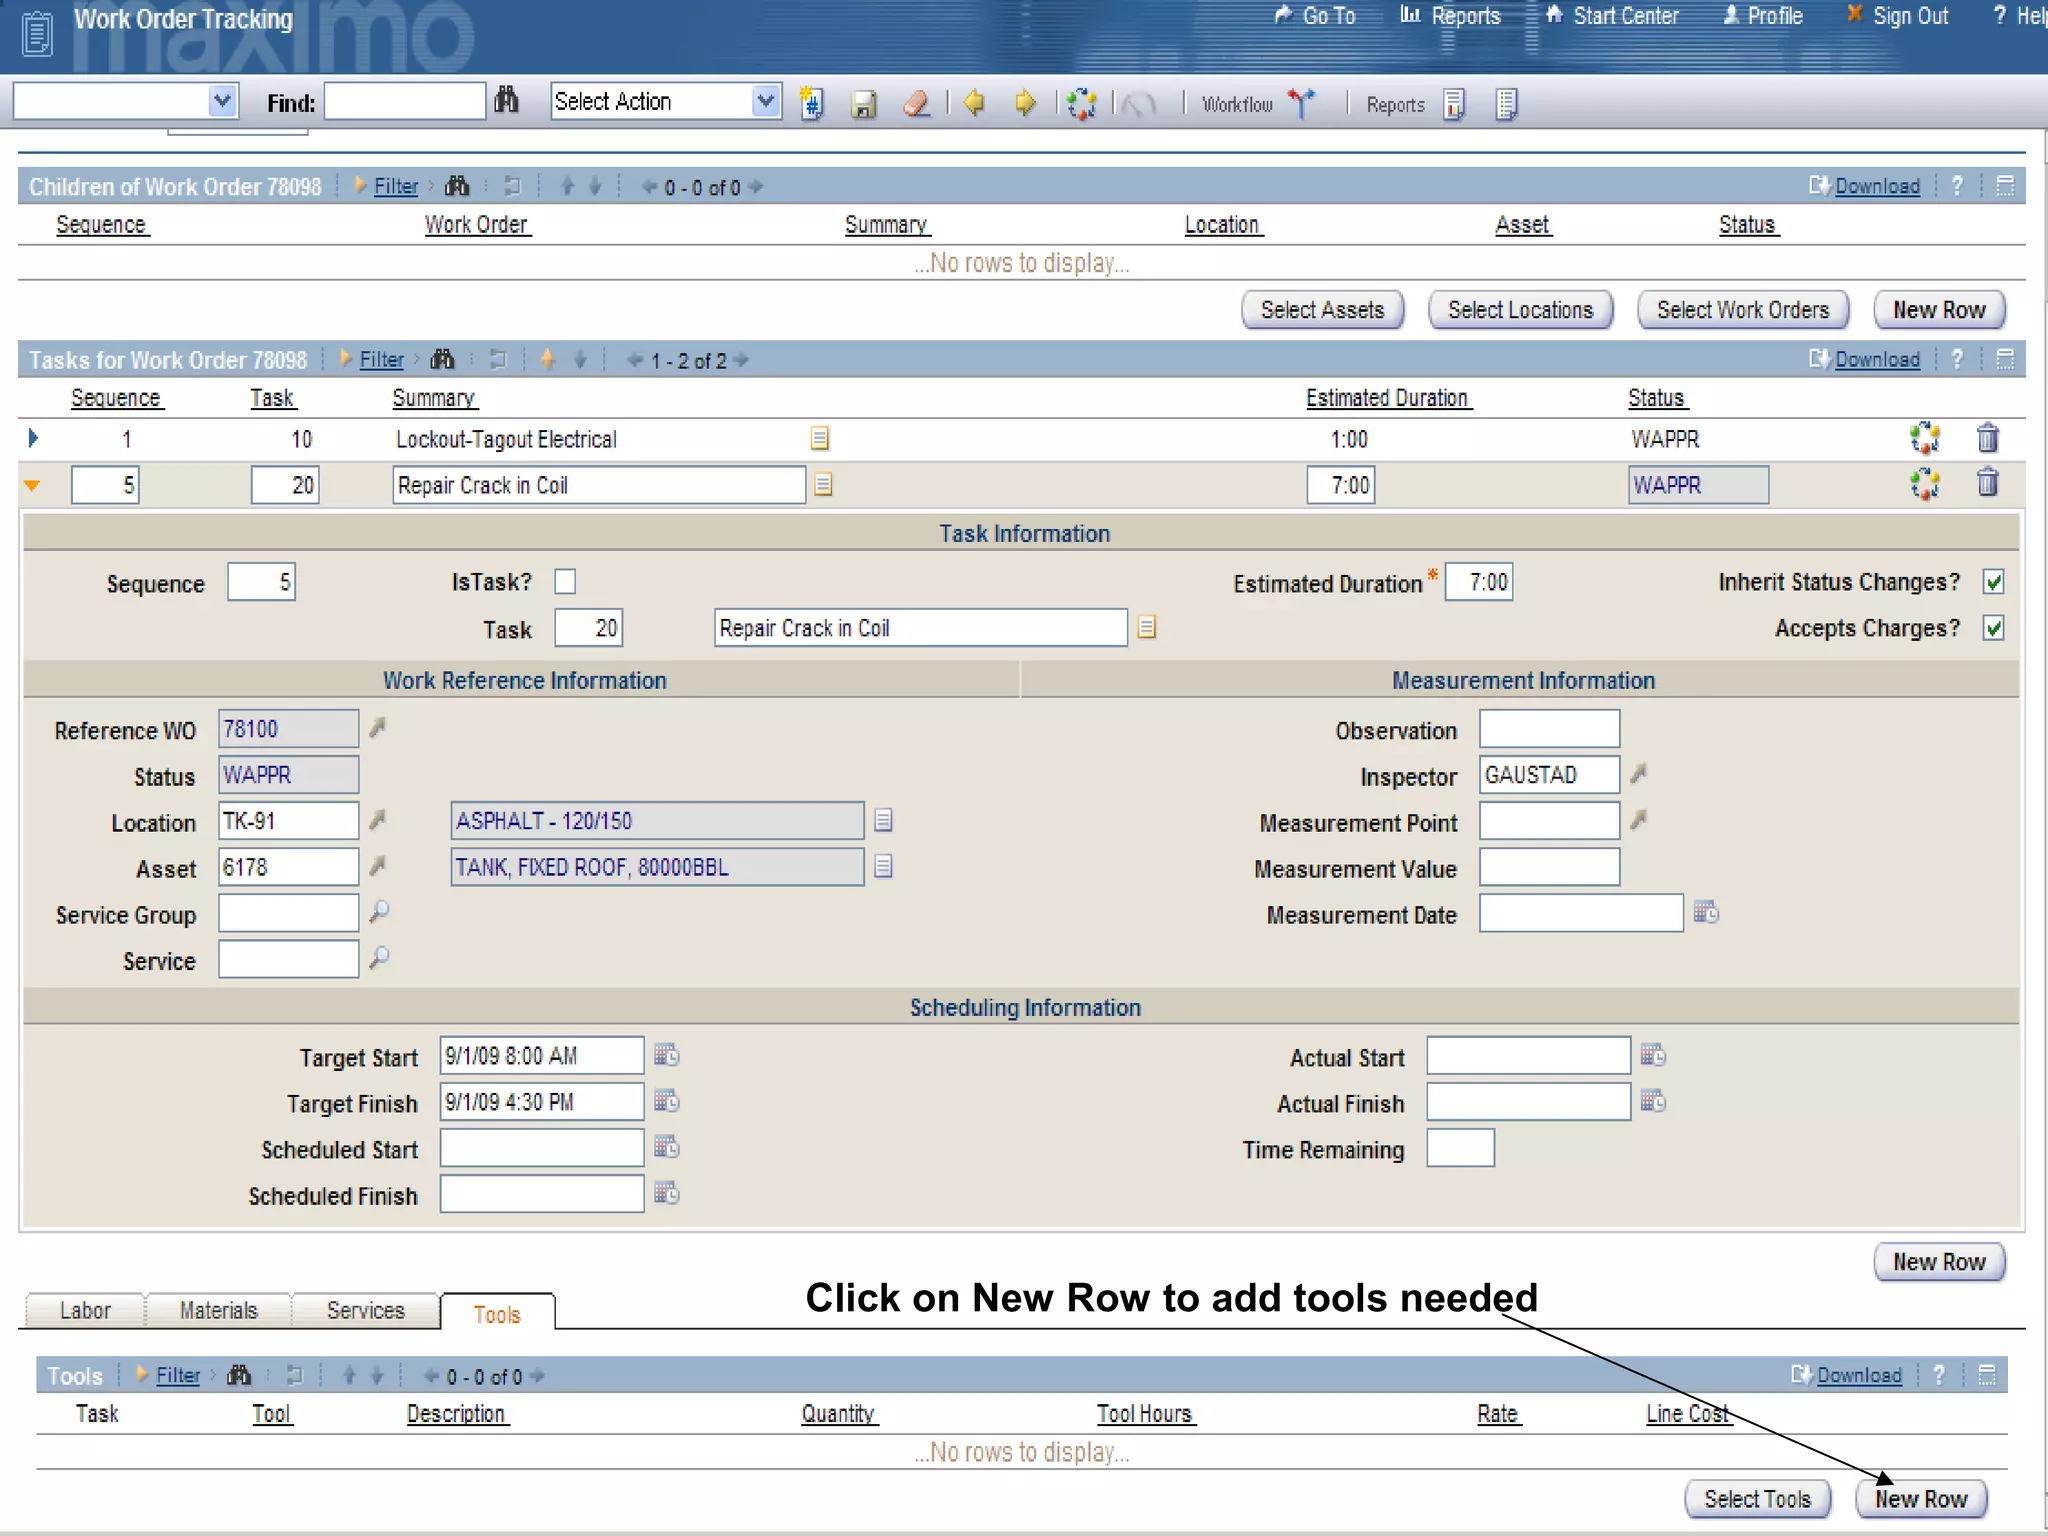Collapse Children of Work Order table

tap(2005, 186)
